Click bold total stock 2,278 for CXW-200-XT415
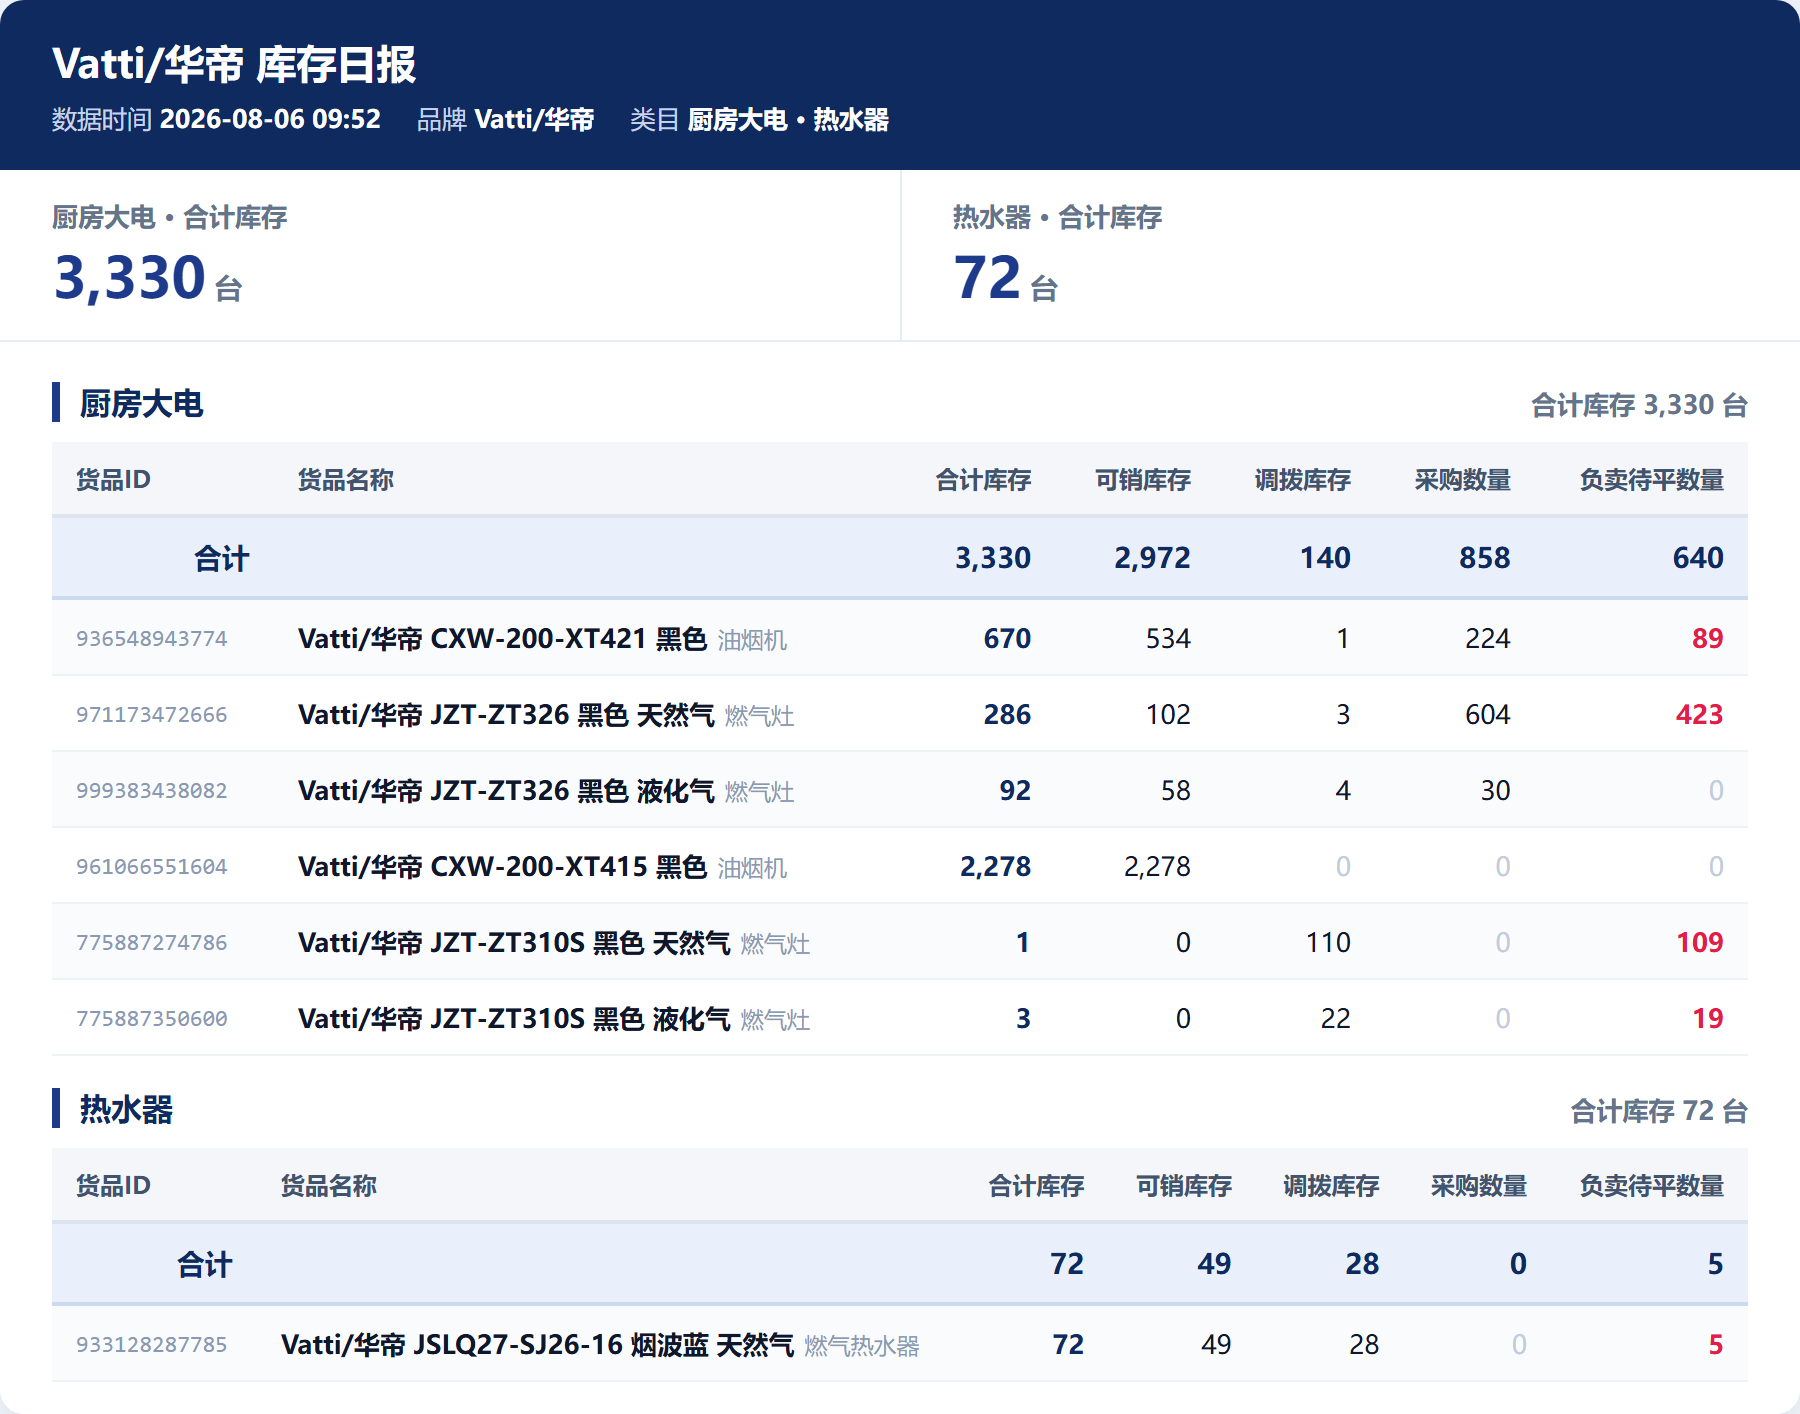1800x1414 pixels. tap(995, 866)
